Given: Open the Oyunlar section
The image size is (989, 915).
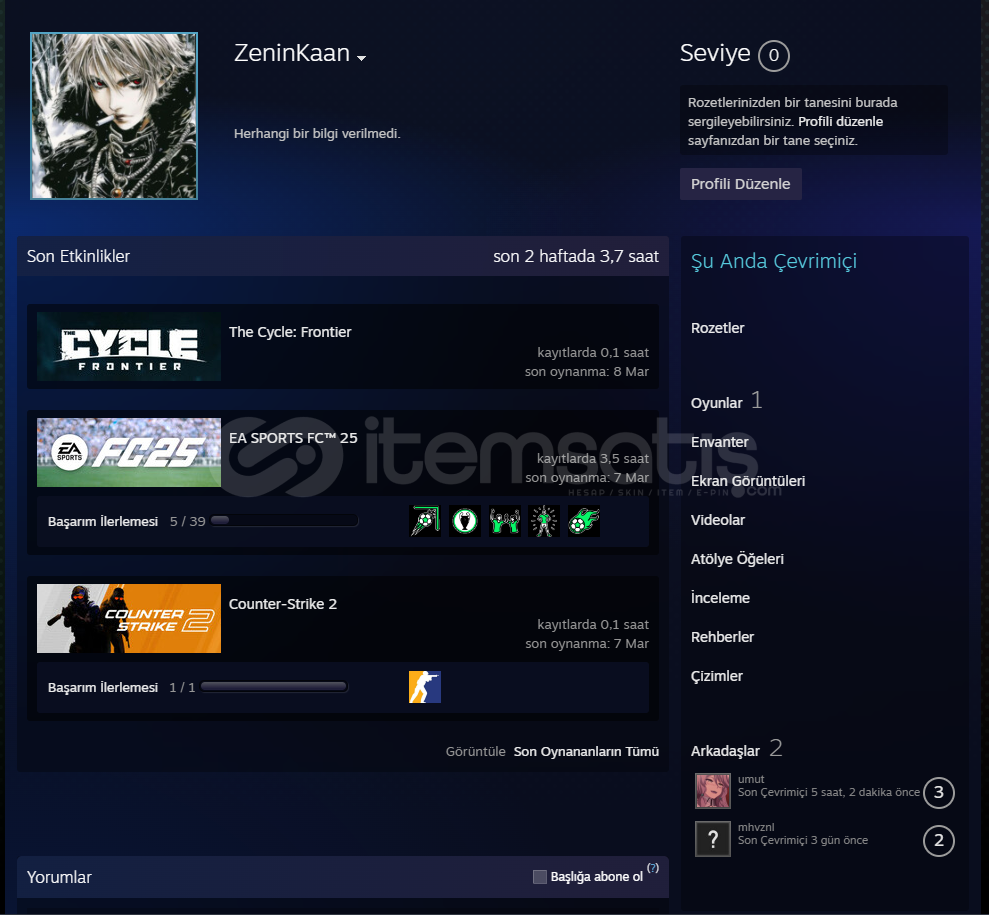Looking at the screenshot, I should click(x=717, y=403).
